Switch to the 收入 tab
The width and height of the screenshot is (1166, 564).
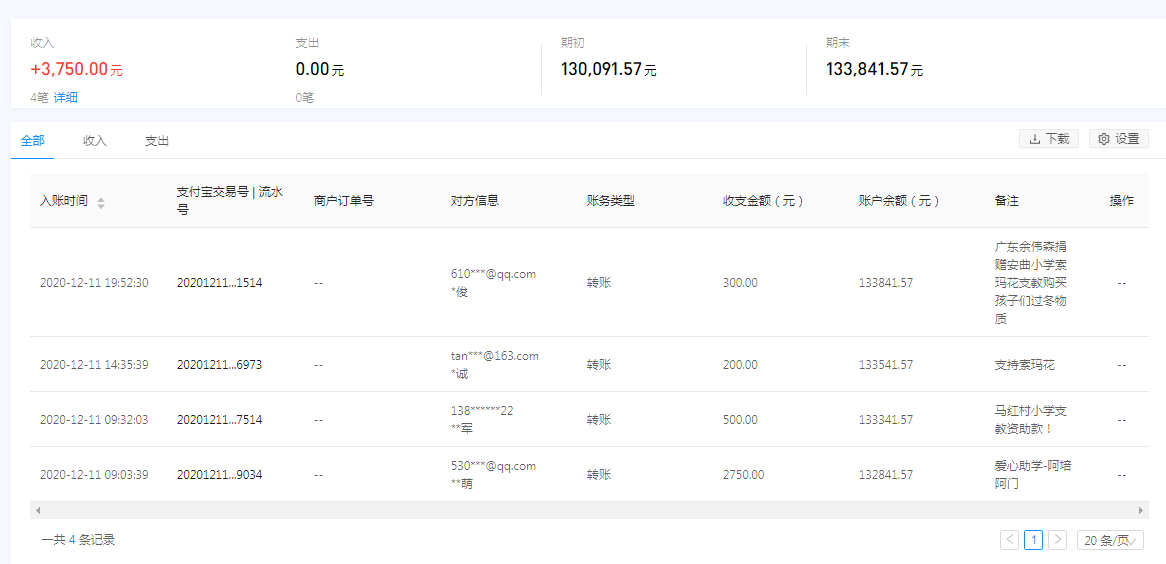(95, 141)
